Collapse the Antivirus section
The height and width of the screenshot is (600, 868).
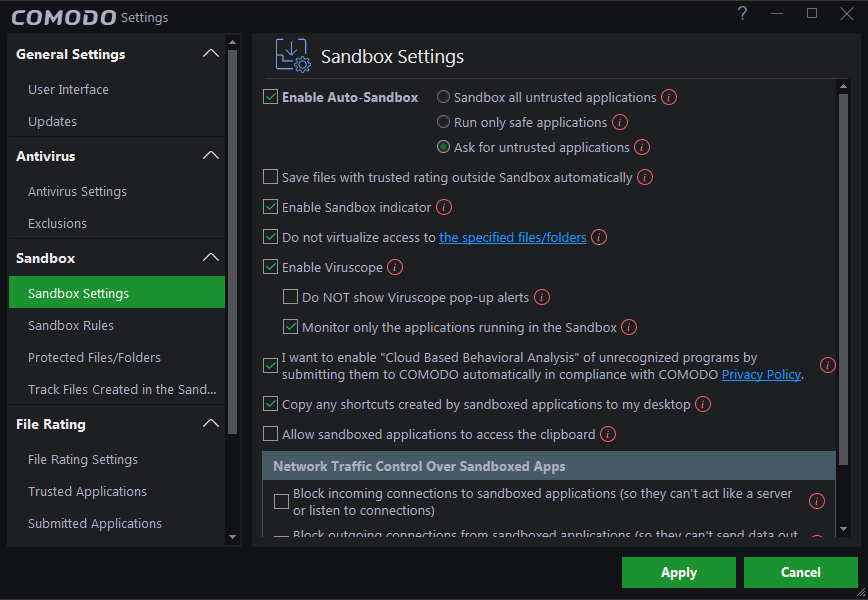(210, 156)
